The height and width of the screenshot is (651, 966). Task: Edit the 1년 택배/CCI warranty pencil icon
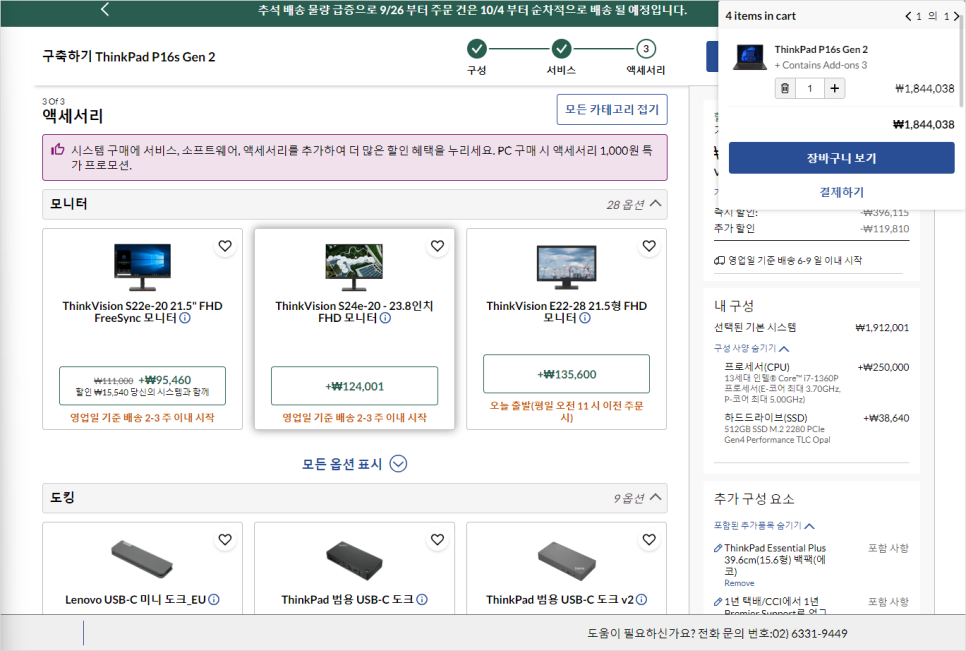[718, 601]
